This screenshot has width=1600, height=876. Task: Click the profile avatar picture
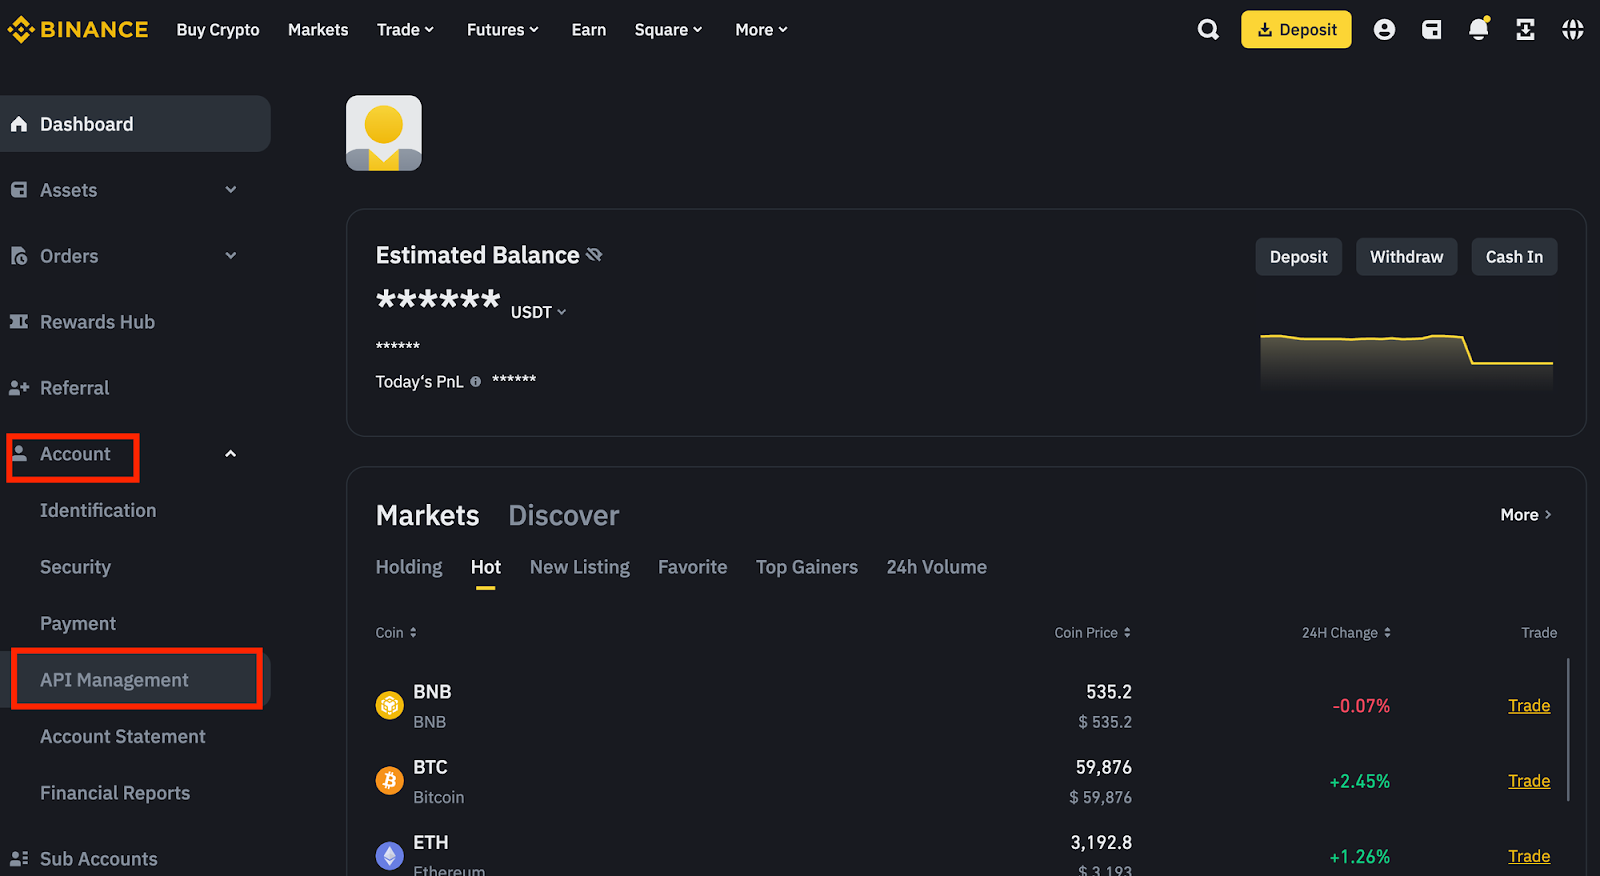(384, 133)
